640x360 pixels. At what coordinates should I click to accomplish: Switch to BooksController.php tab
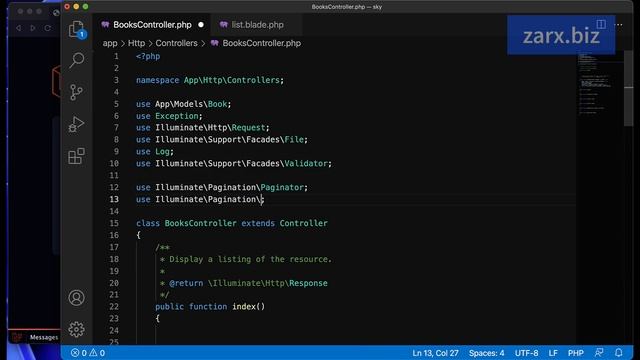pyautogui.click(x=152, y=25)
